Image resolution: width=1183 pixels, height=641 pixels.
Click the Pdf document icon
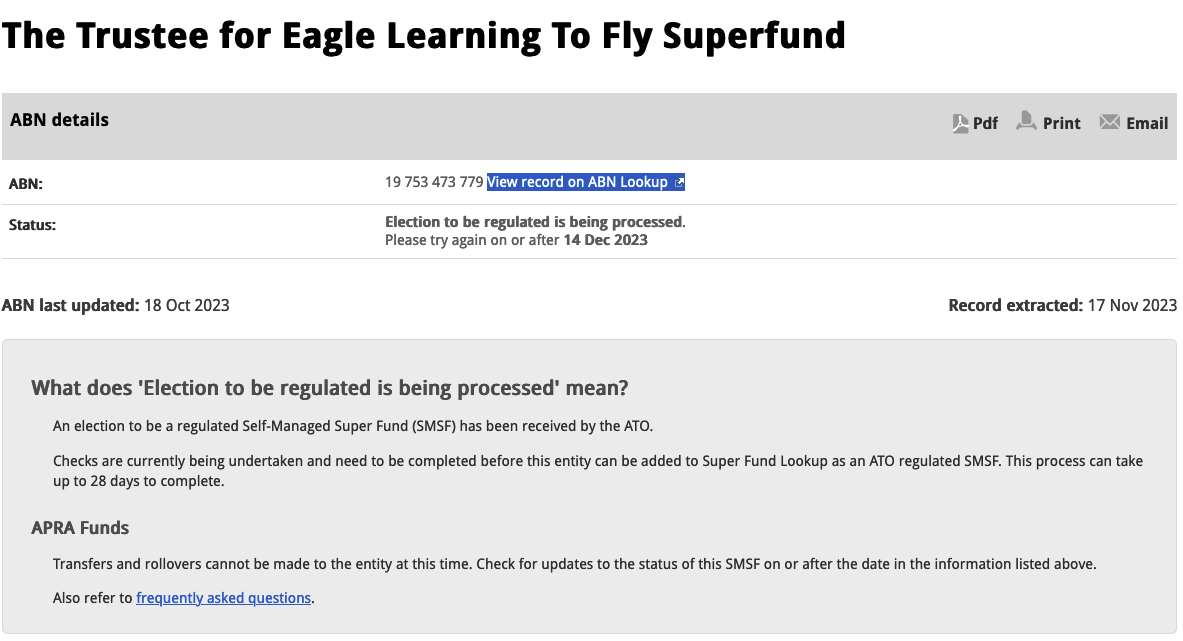[x=961, y=123]
